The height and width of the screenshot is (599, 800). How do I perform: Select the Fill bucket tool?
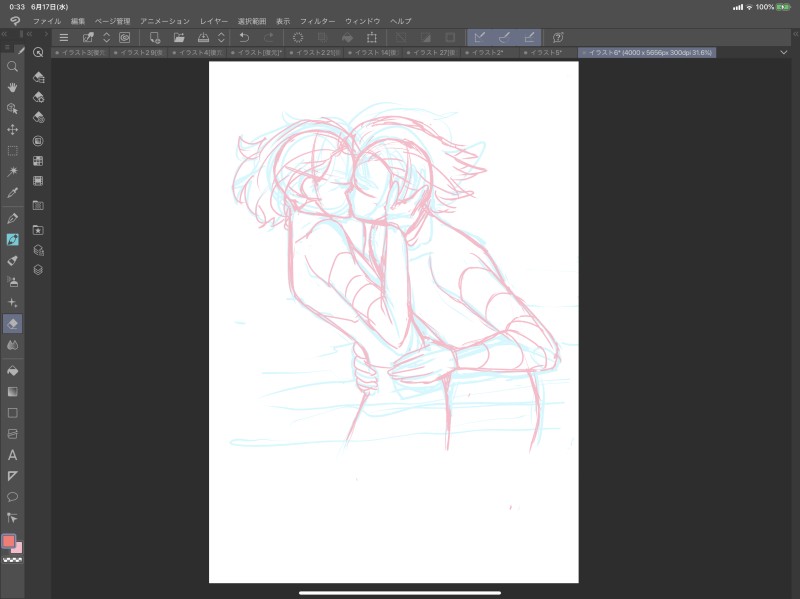(12, 370)
